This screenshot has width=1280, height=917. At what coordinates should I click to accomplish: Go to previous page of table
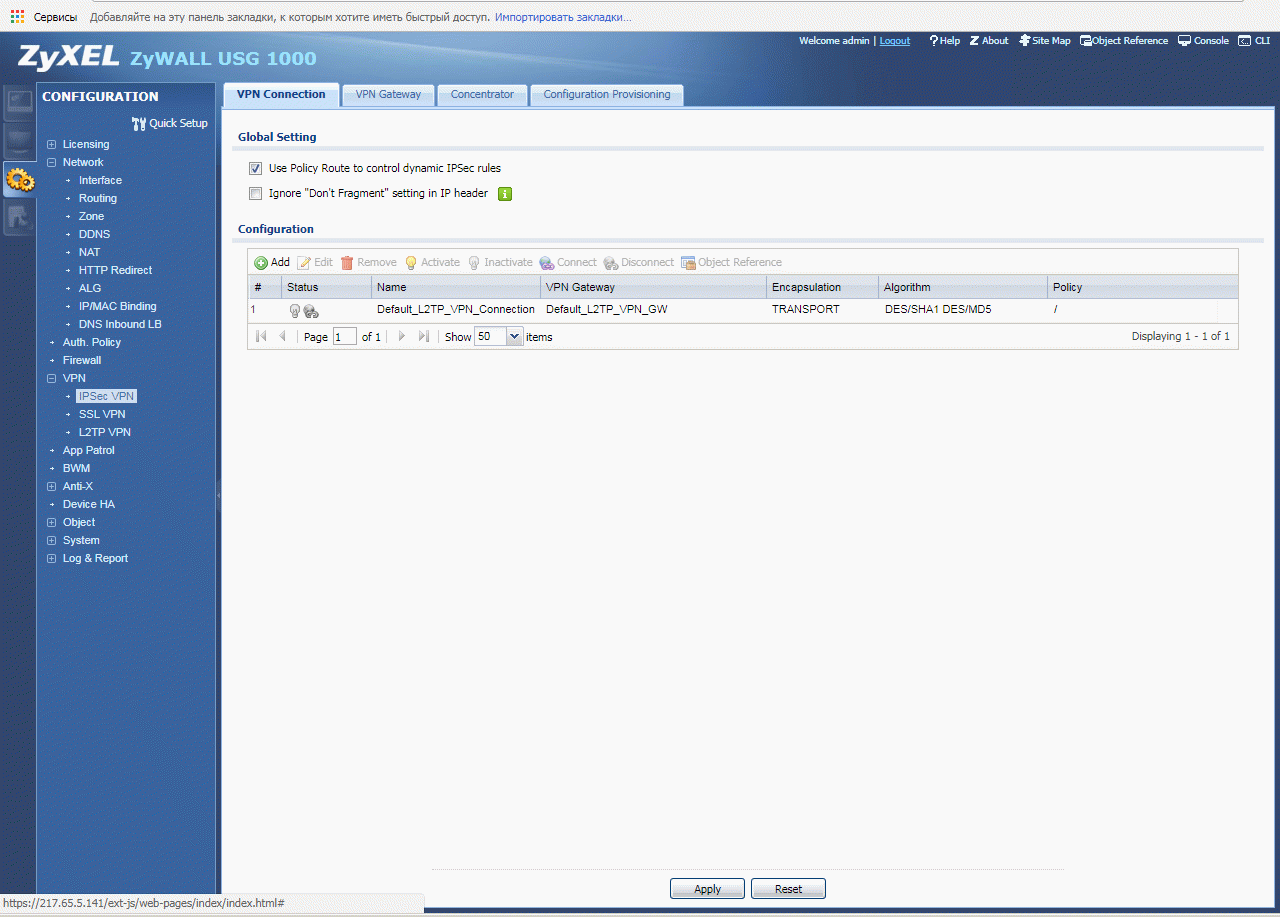pos(282,337)
